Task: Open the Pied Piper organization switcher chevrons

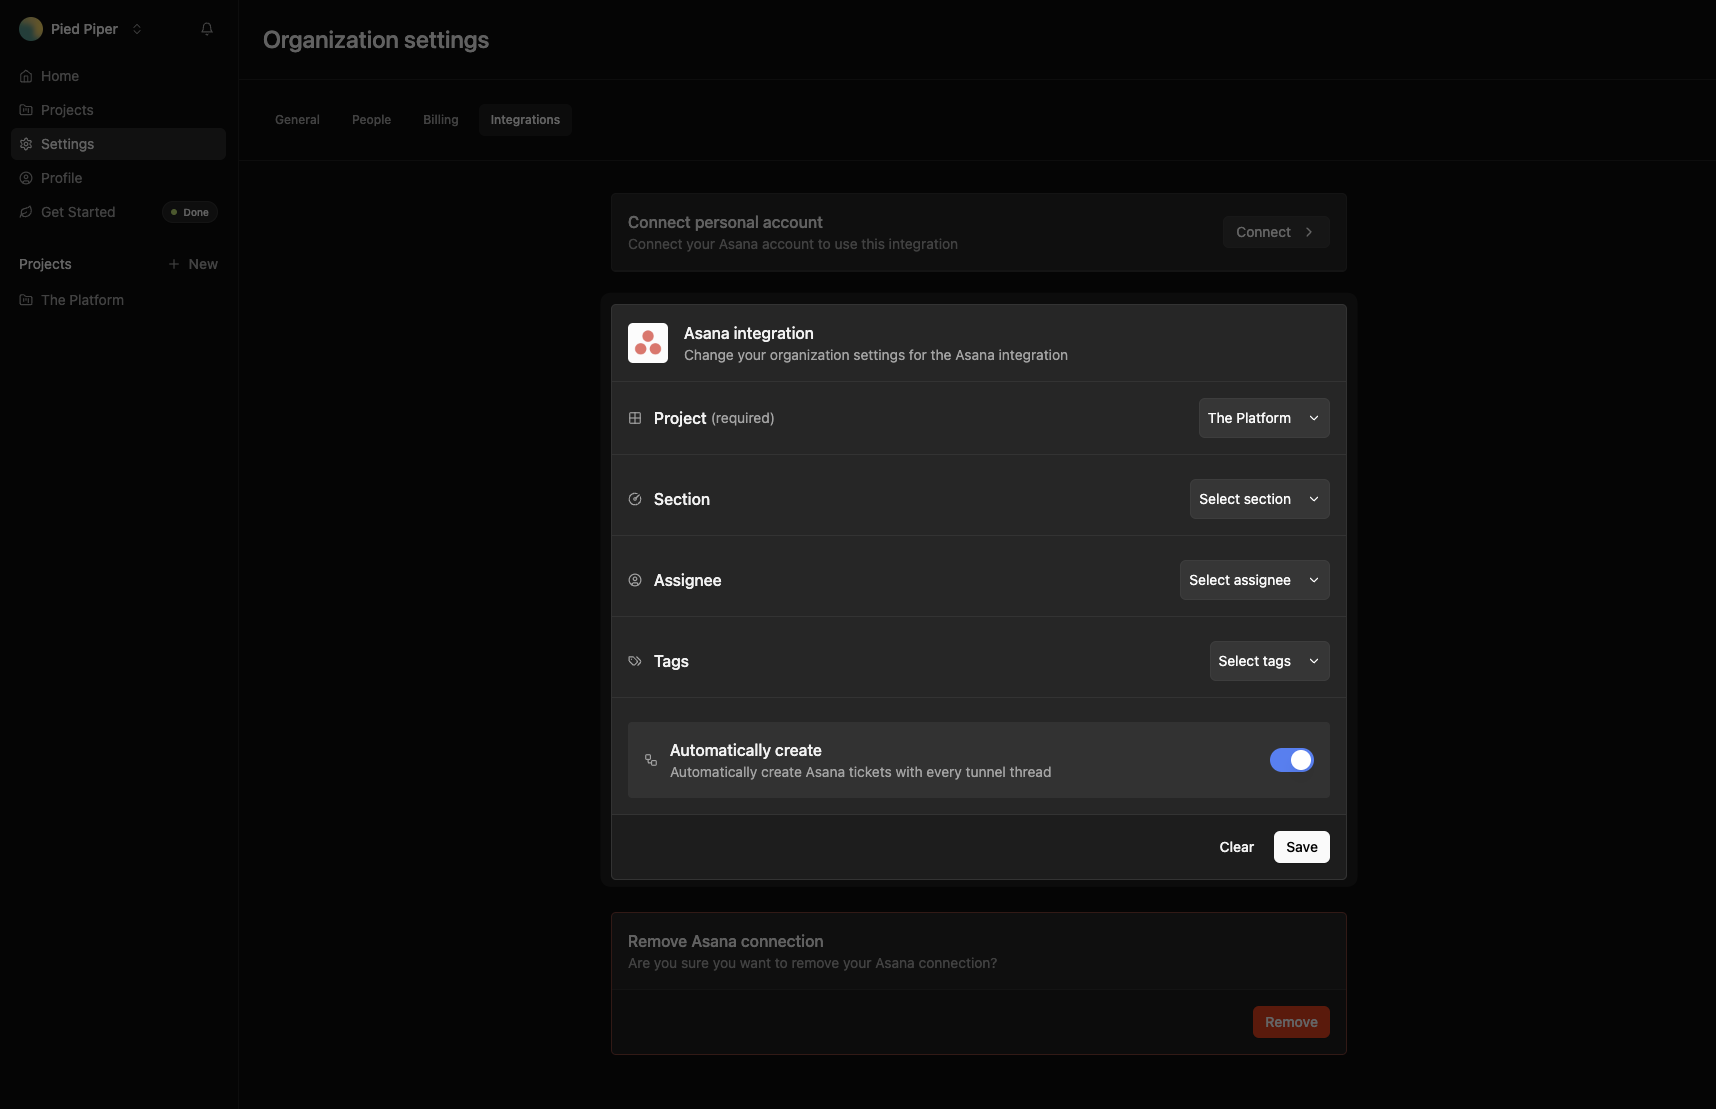Action: [137, 29]
